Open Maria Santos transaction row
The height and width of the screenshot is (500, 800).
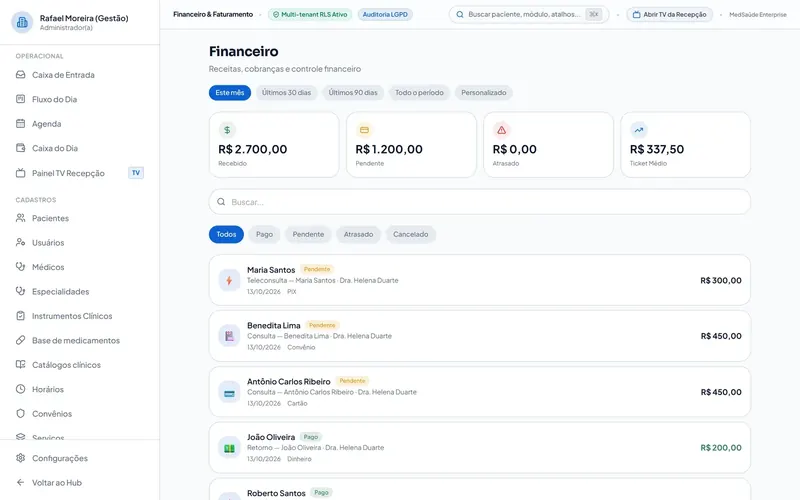click(x=480, y=280)
